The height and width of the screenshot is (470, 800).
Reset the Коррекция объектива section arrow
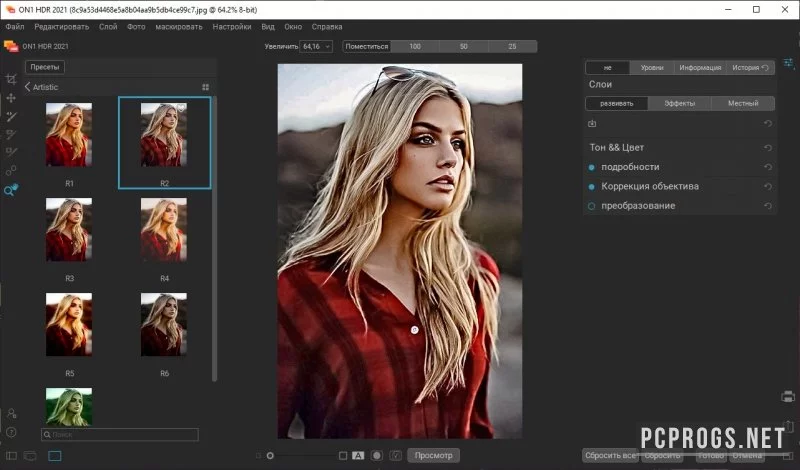tap(768, 187)
